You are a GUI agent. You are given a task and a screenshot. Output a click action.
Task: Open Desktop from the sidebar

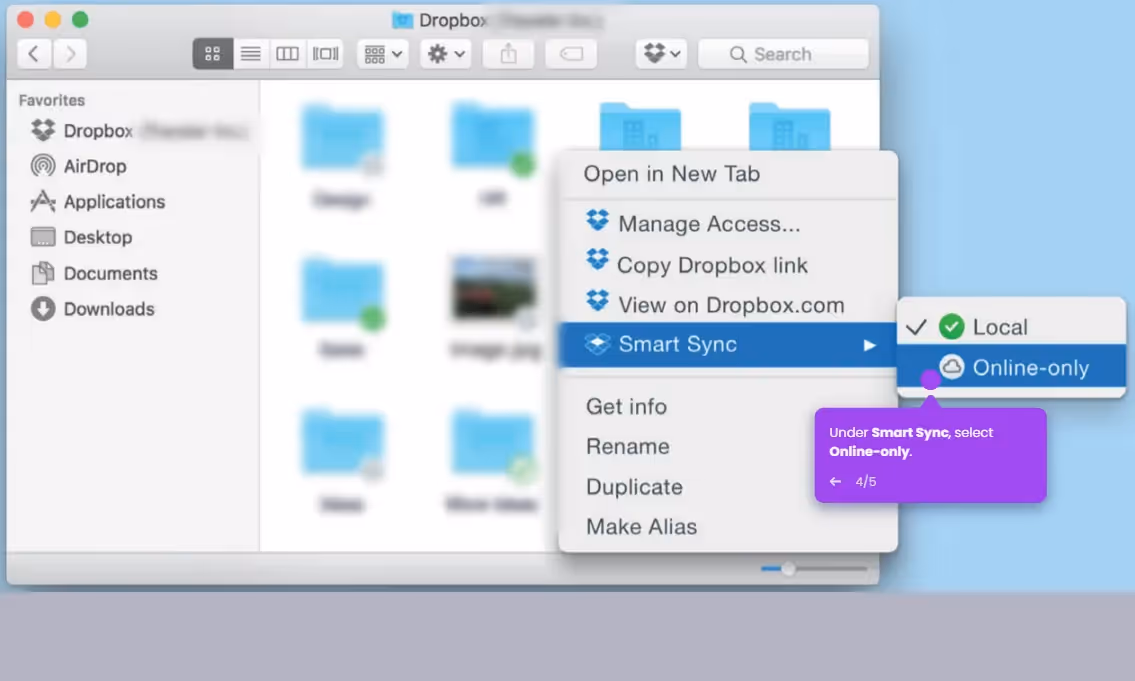[98, 237]
